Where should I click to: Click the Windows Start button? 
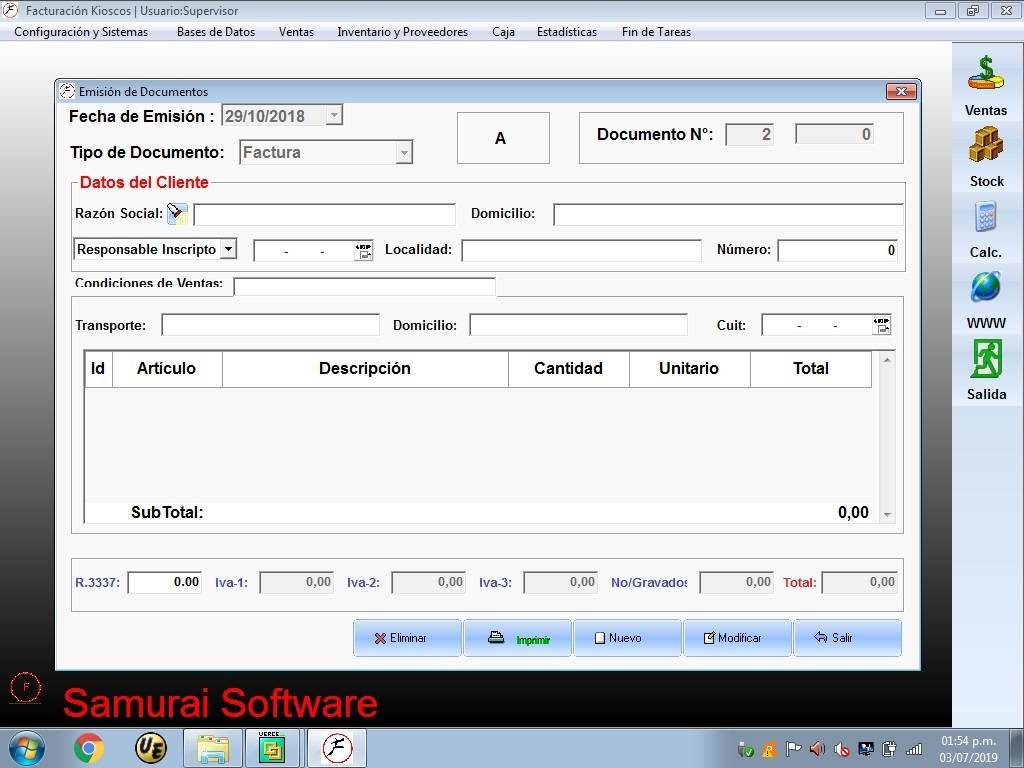click(27, 748)
